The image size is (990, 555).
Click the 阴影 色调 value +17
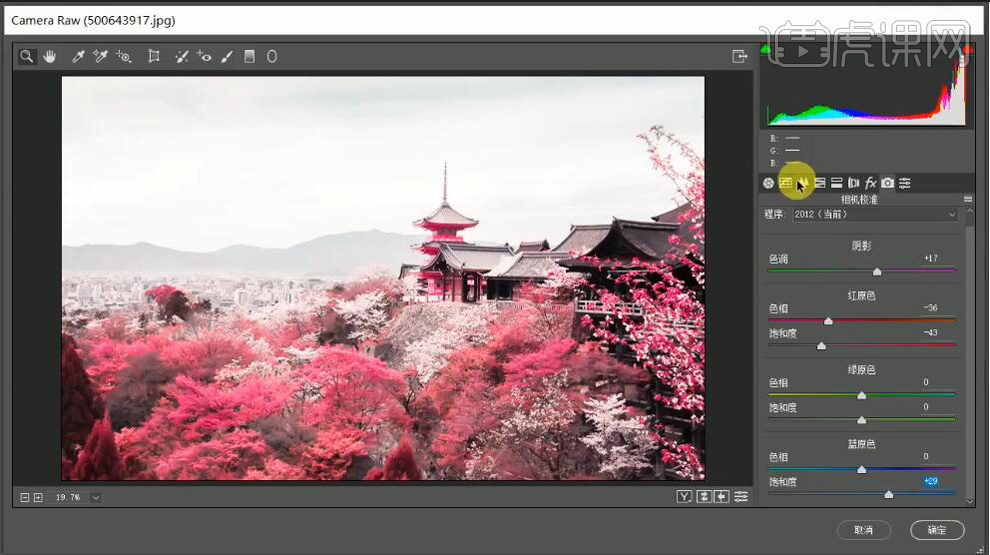click(931, 258)
